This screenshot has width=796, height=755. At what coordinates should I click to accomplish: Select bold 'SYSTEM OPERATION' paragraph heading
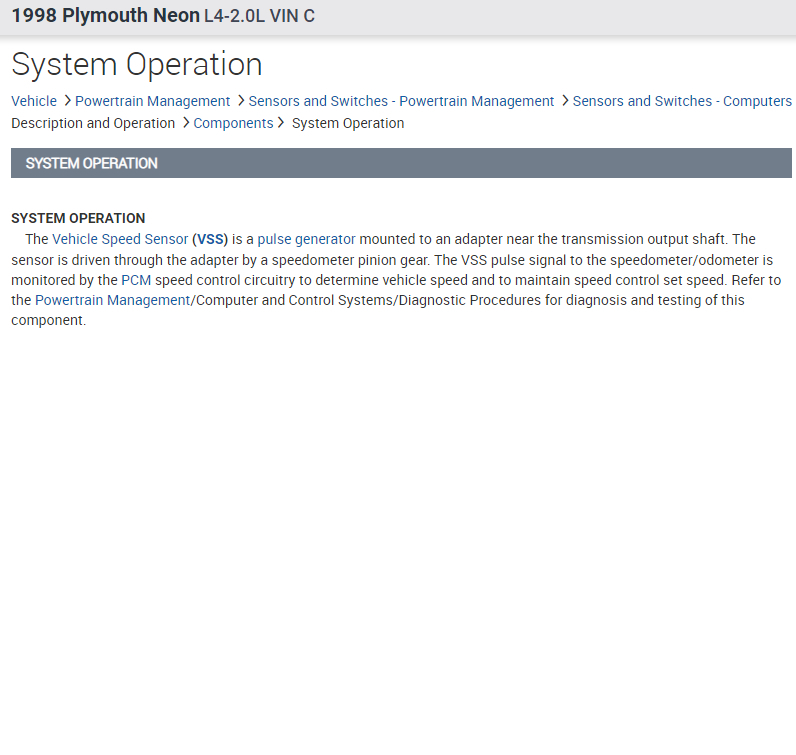coord(78,218)
